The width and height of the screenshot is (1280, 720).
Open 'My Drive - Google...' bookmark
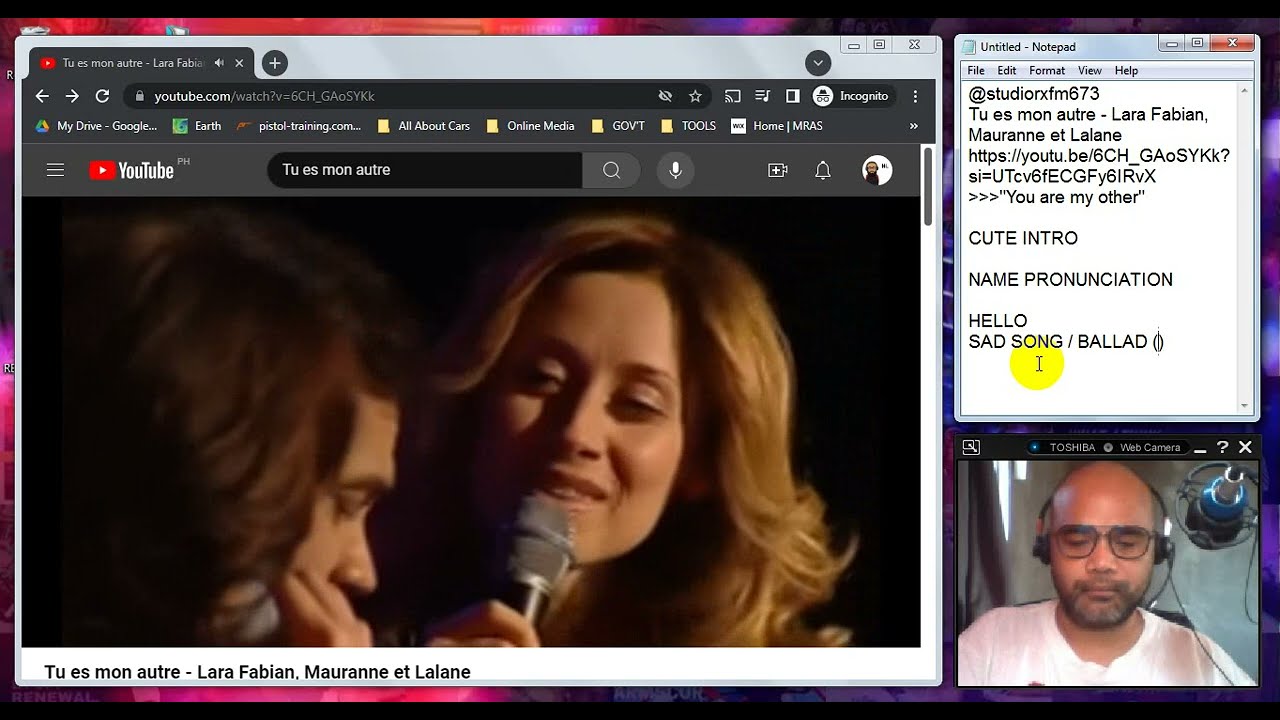[x=96, y=126]
